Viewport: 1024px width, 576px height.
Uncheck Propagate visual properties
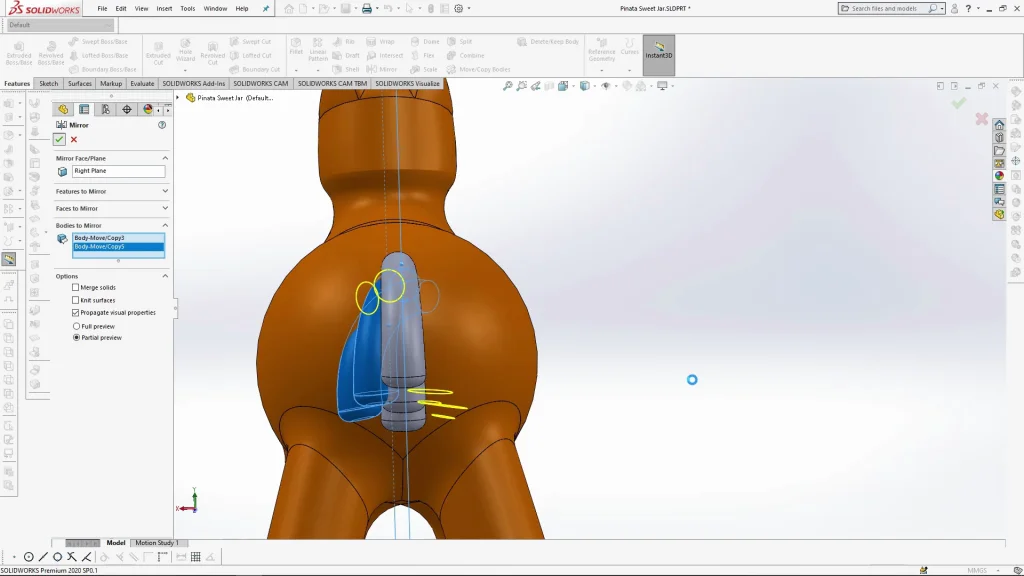[x=76, y=313]
